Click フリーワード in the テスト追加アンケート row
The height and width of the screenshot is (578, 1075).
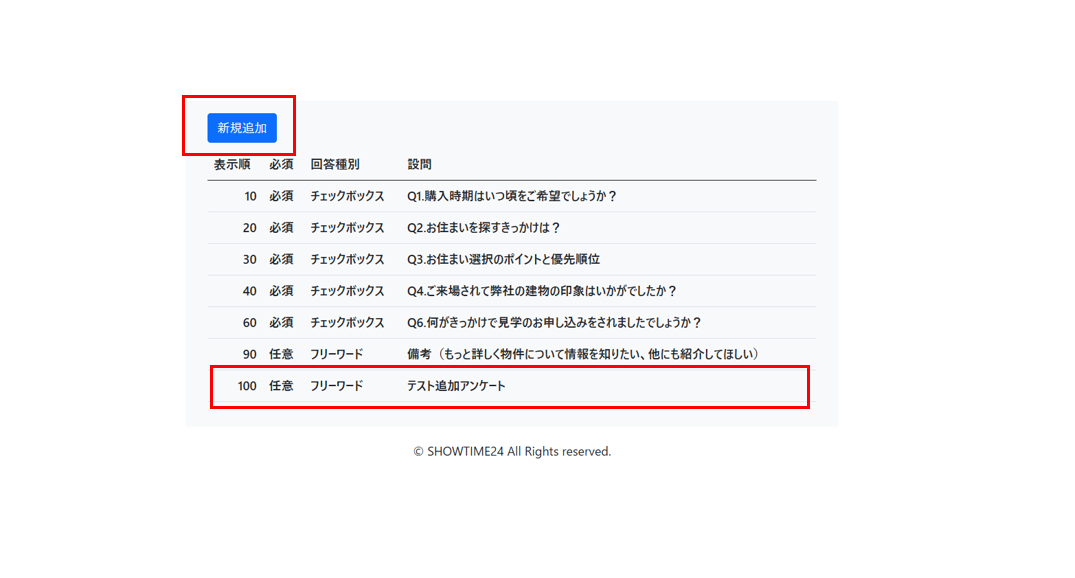pyautogui.click(x=337, y=386)
